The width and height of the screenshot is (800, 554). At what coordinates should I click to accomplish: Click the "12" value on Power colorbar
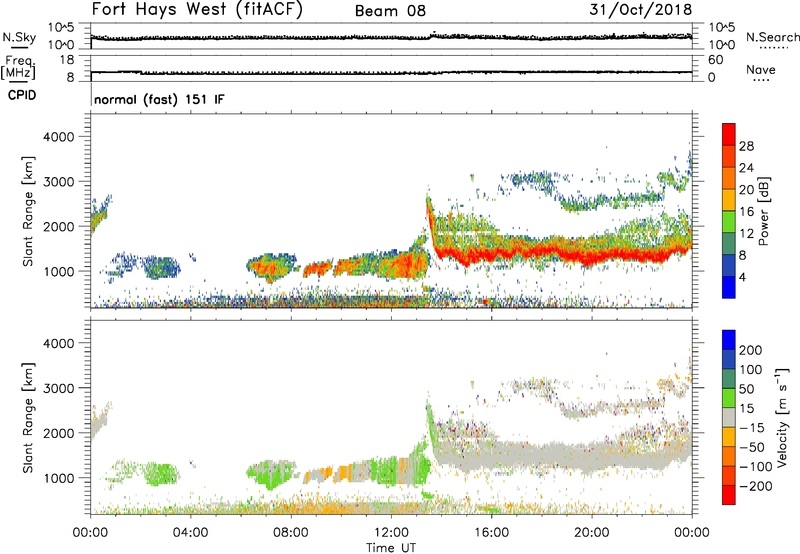(x=746, y=233)
